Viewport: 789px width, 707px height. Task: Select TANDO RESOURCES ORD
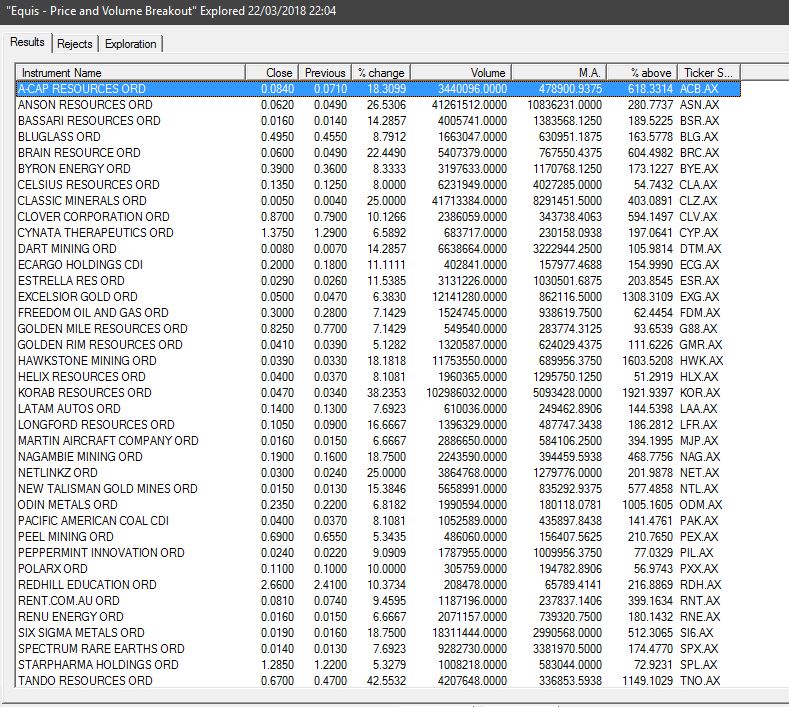tap(378, 681)
